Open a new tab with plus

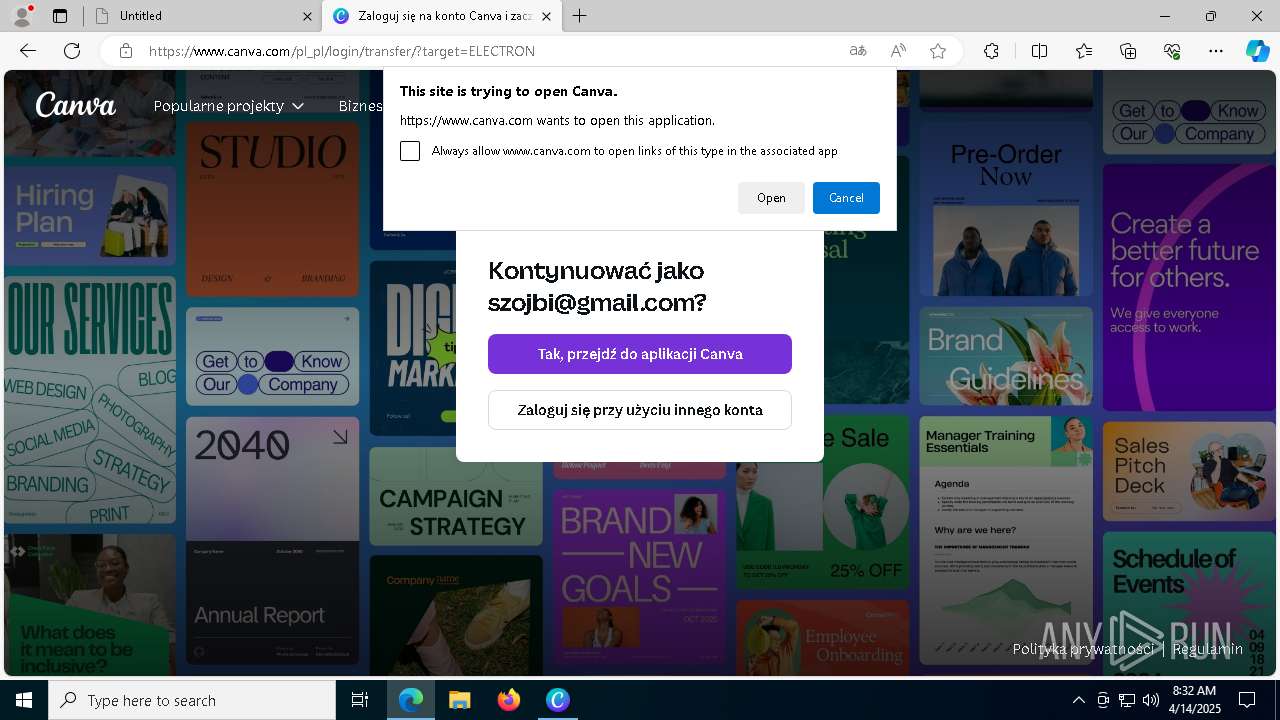[579, 16]
